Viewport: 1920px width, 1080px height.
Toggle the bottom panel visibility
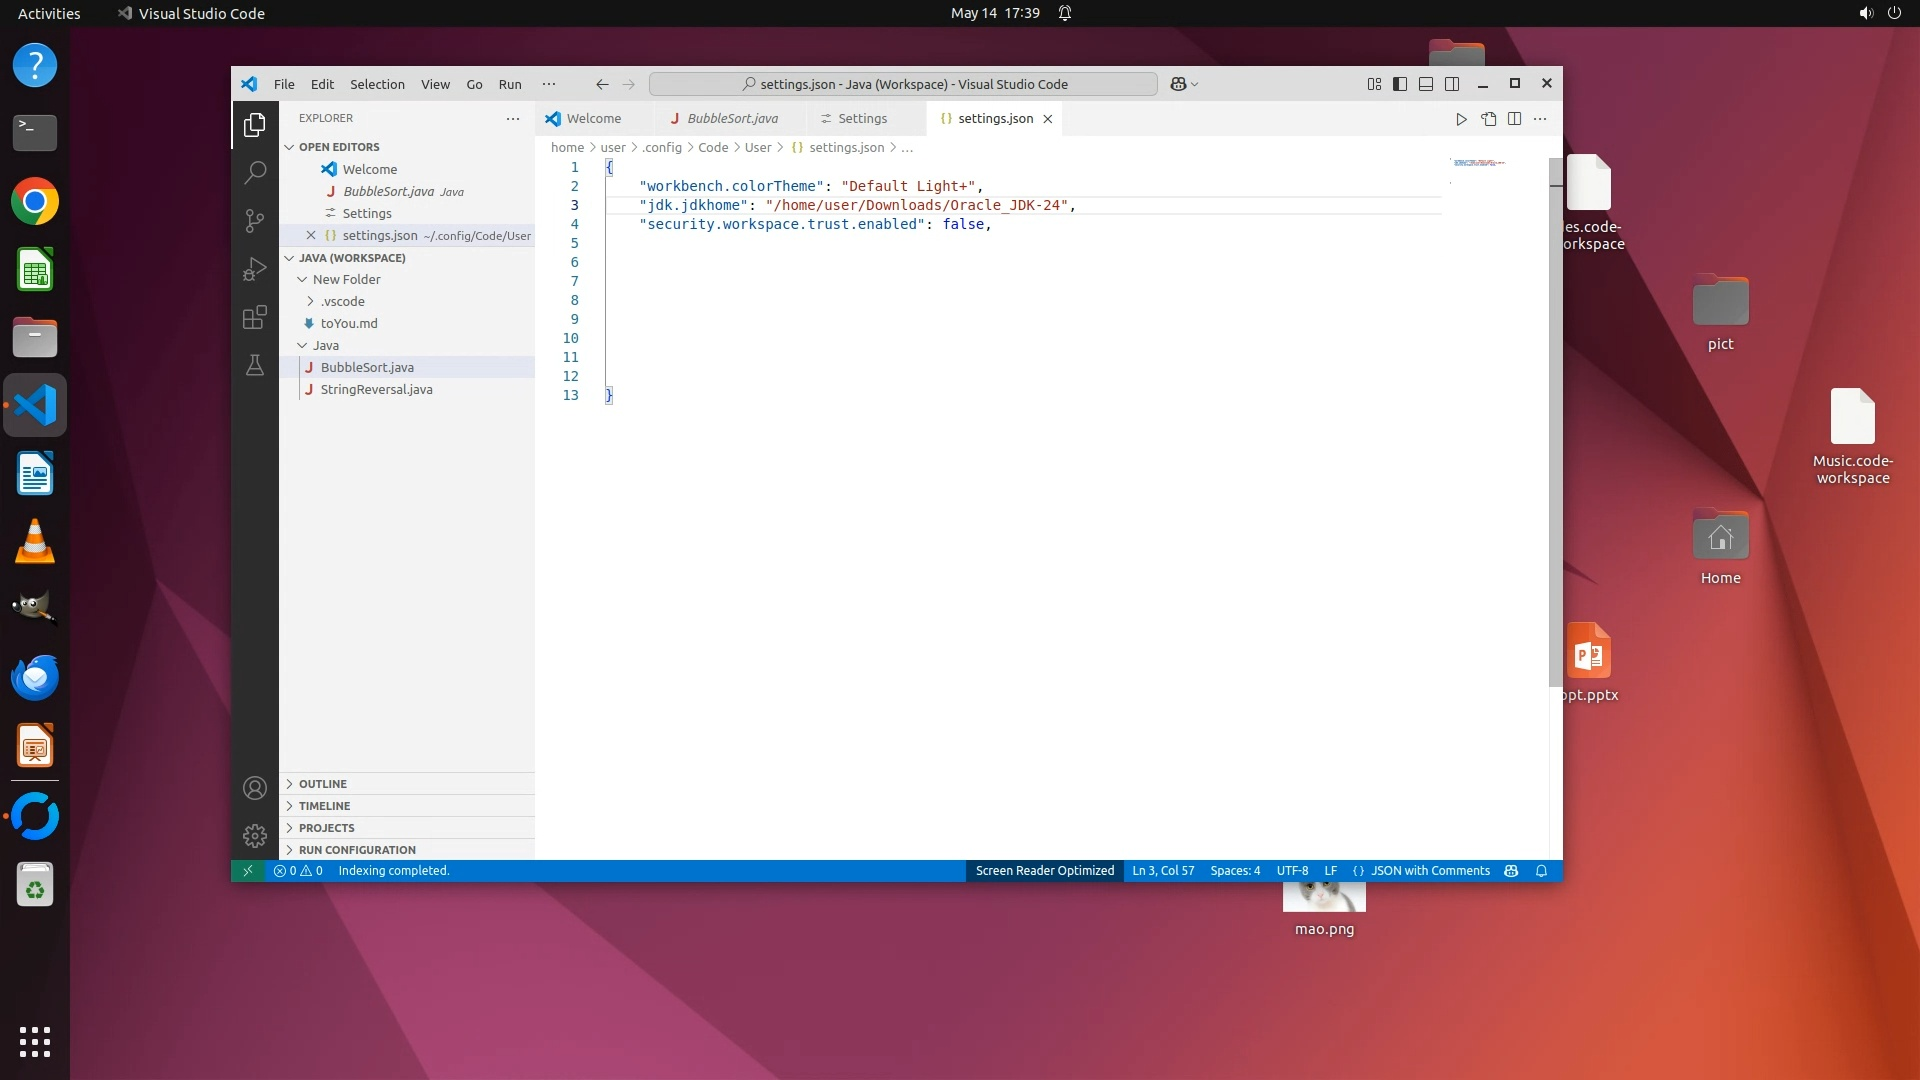tap(1426, 84)
